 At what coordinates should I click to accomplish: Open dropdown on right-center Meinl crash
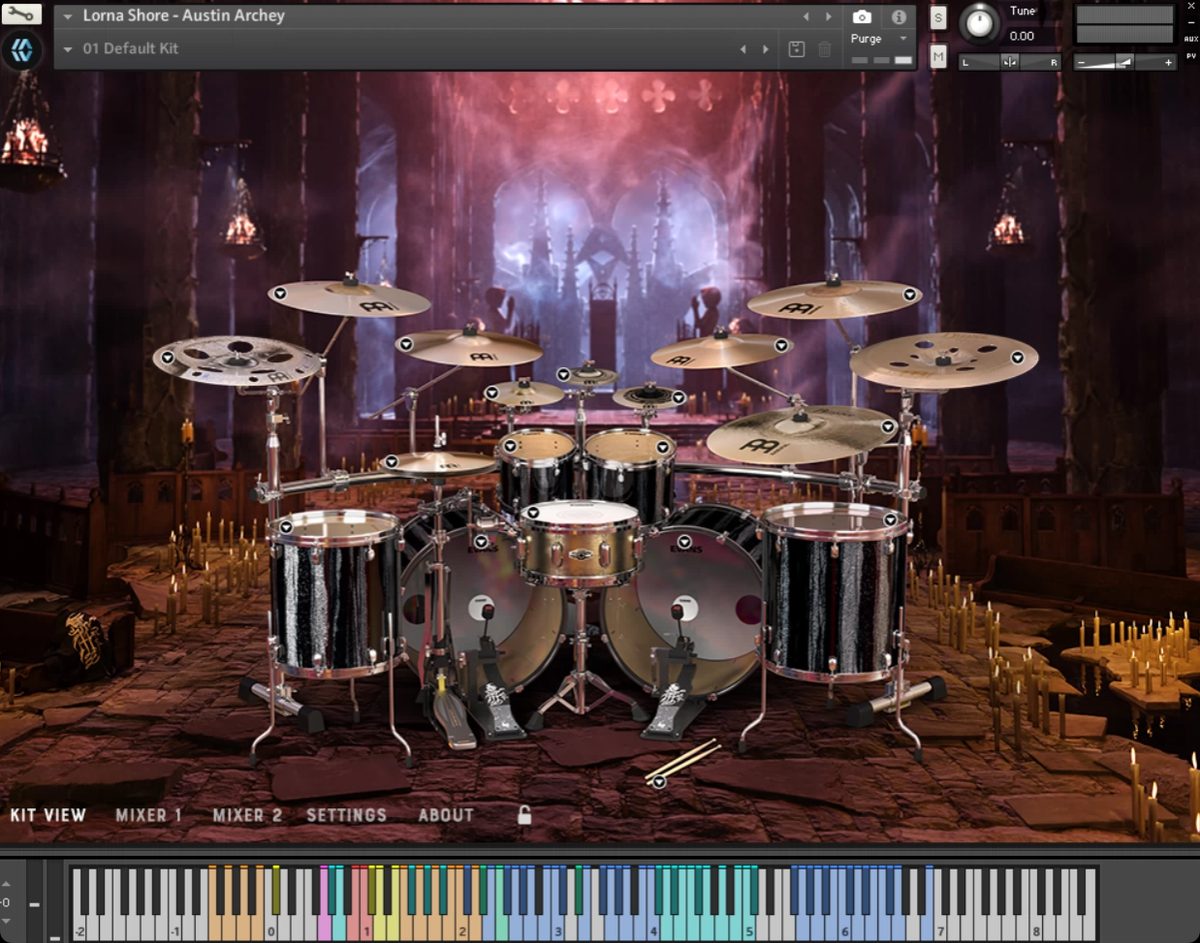[781, 345]
